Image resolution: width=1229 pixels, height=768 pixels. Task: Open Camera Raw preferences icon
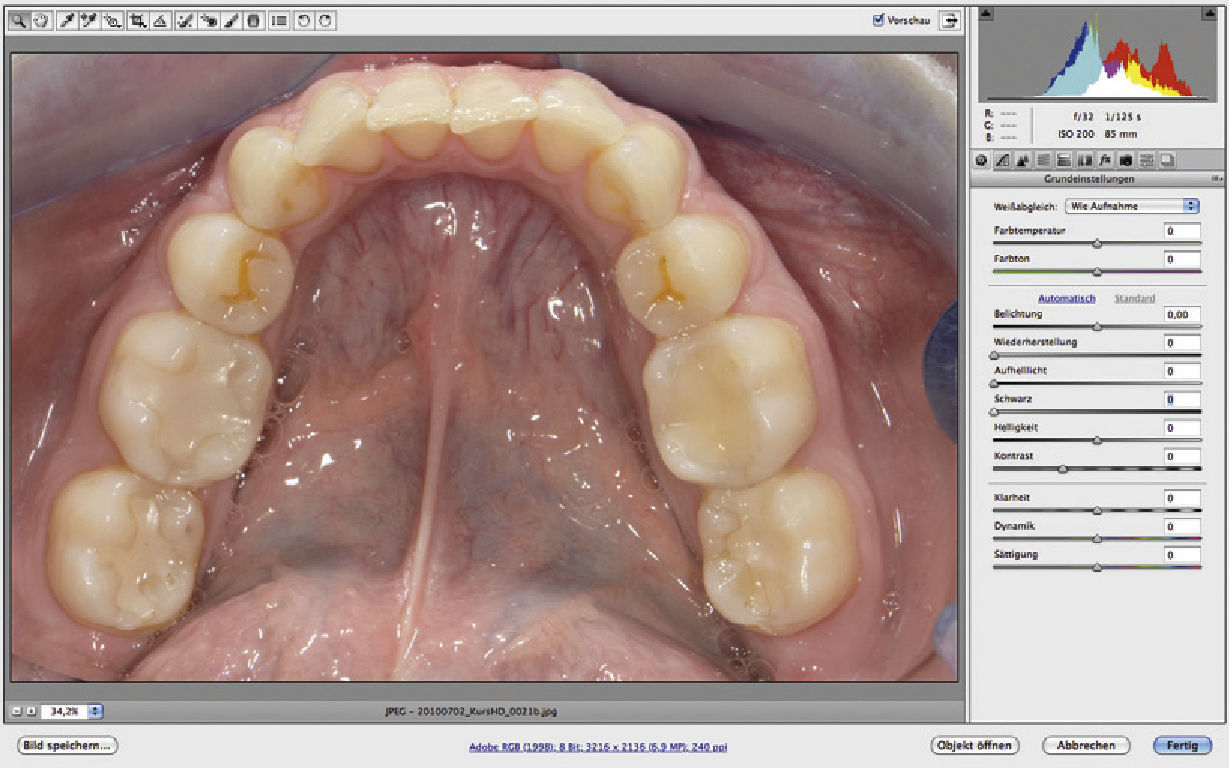(279, 20)
